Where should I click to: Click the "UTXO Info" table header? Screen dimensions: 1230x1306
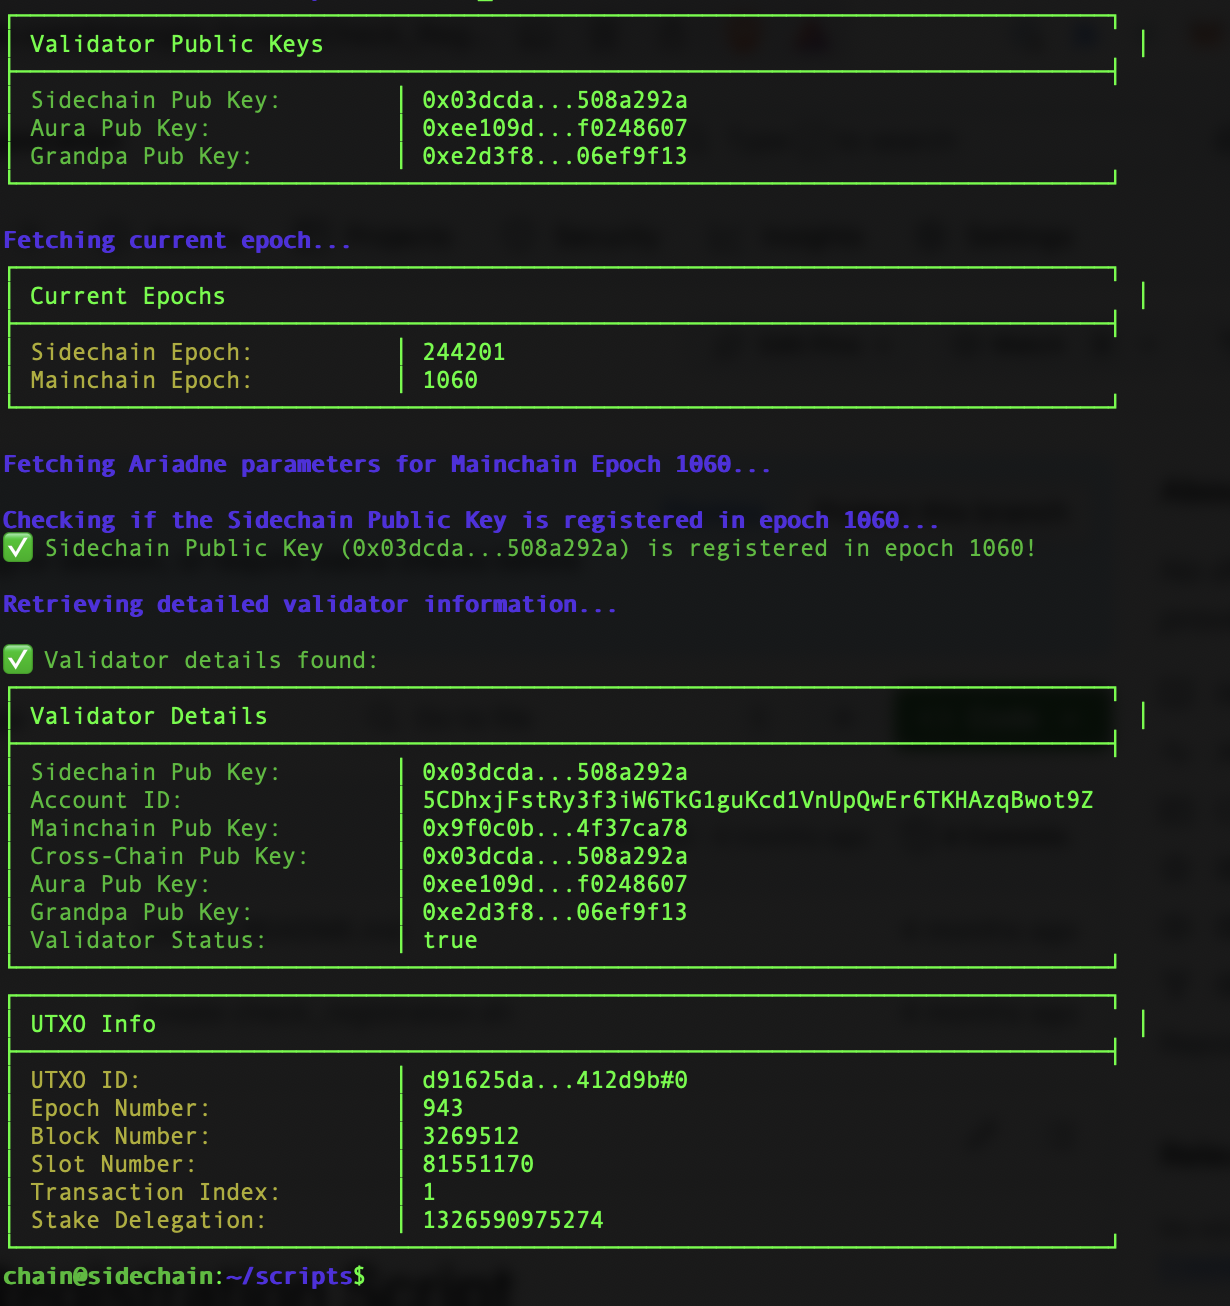point(93,1024)
